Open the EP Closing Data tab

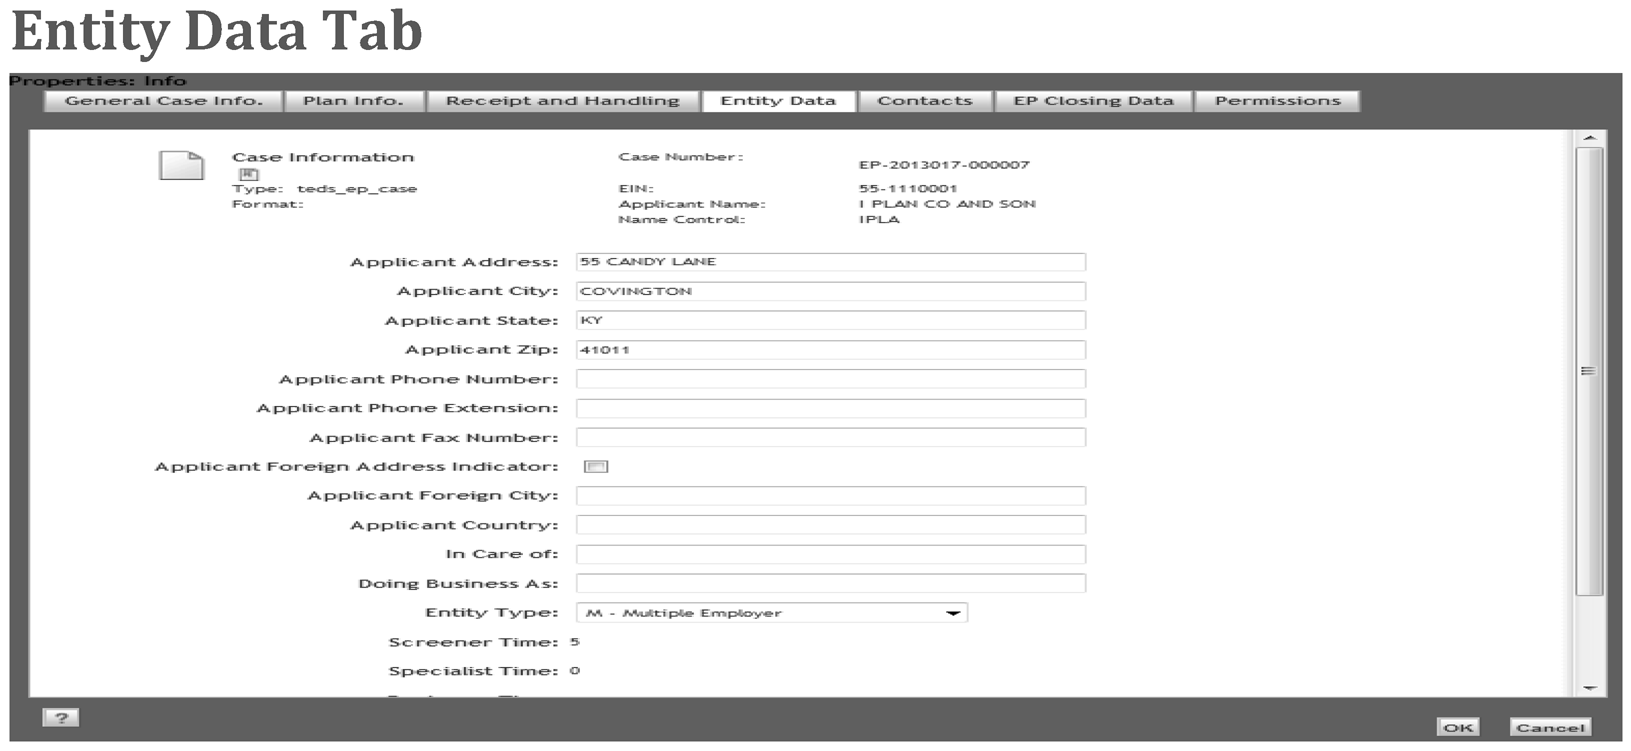click(x=1093, y=101)
